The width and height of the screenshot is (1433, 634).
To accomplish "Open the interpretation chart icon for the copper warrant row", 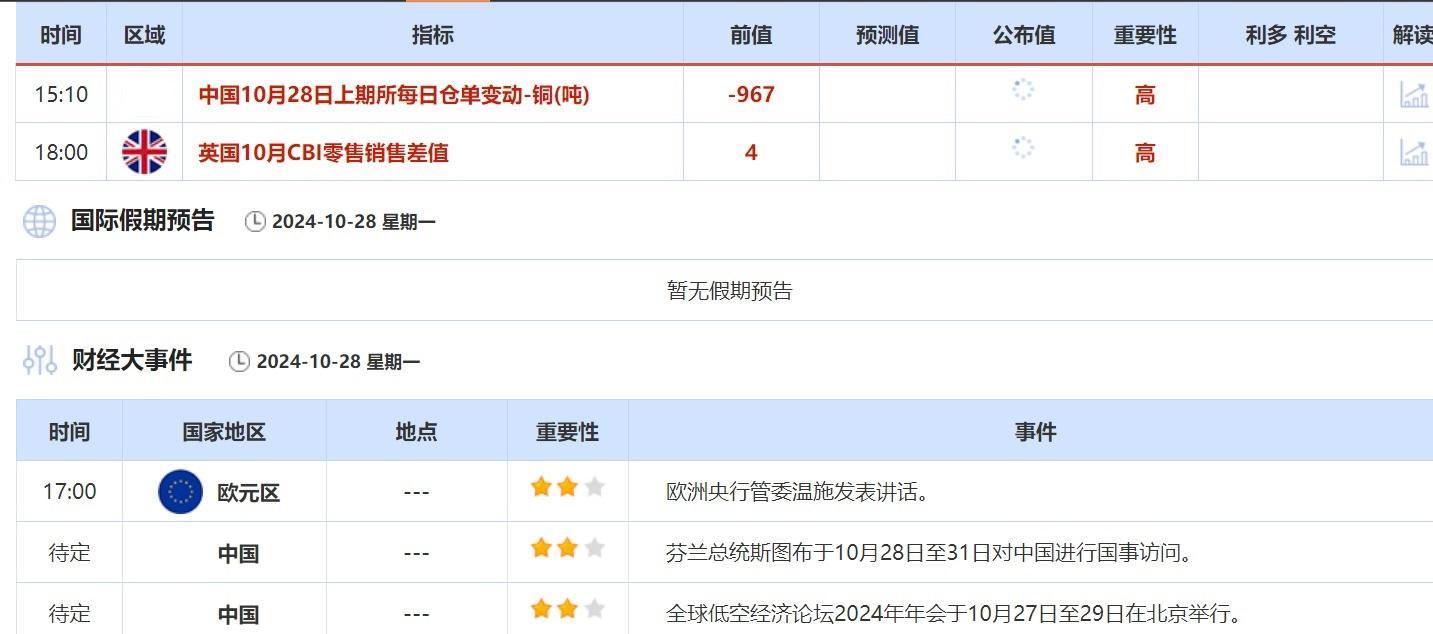I will 1412,94.
